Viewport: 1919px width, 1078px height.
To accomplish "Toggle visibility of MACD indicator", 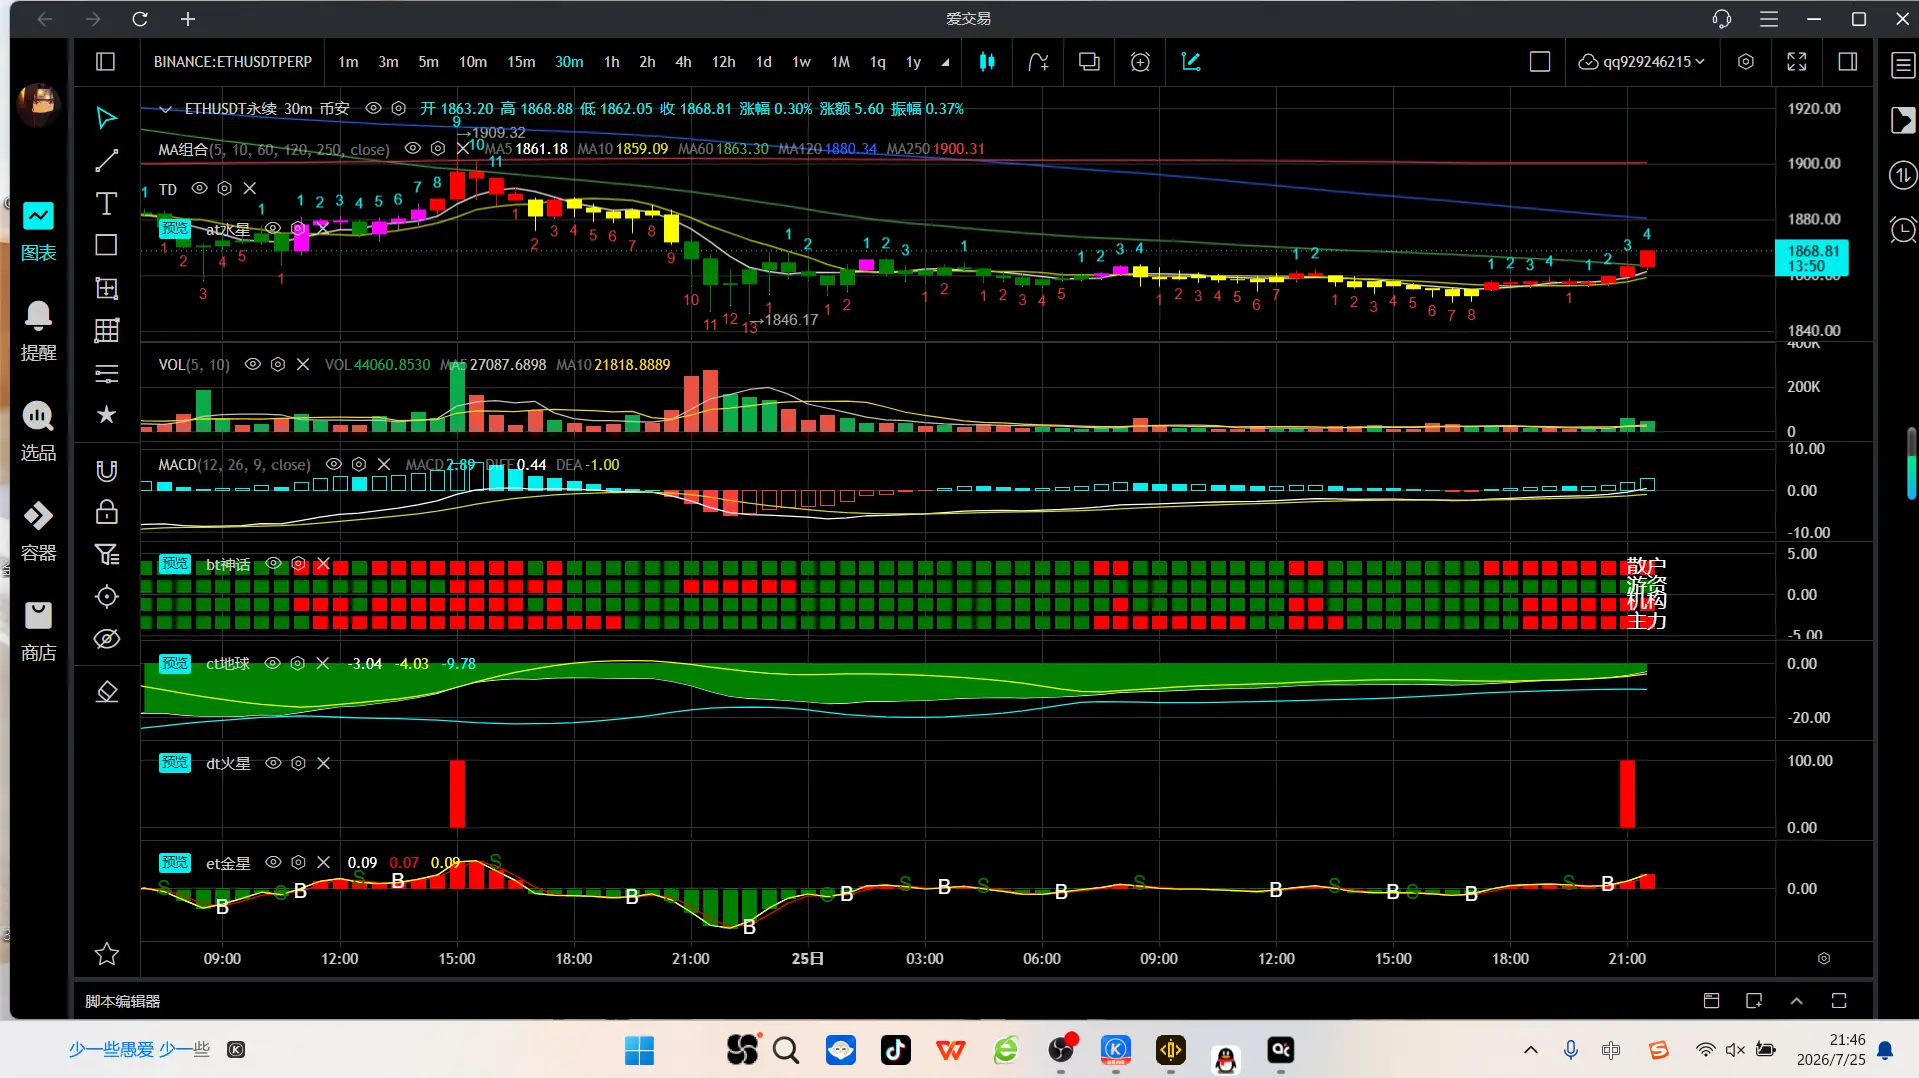I will [x=334, y=464].
